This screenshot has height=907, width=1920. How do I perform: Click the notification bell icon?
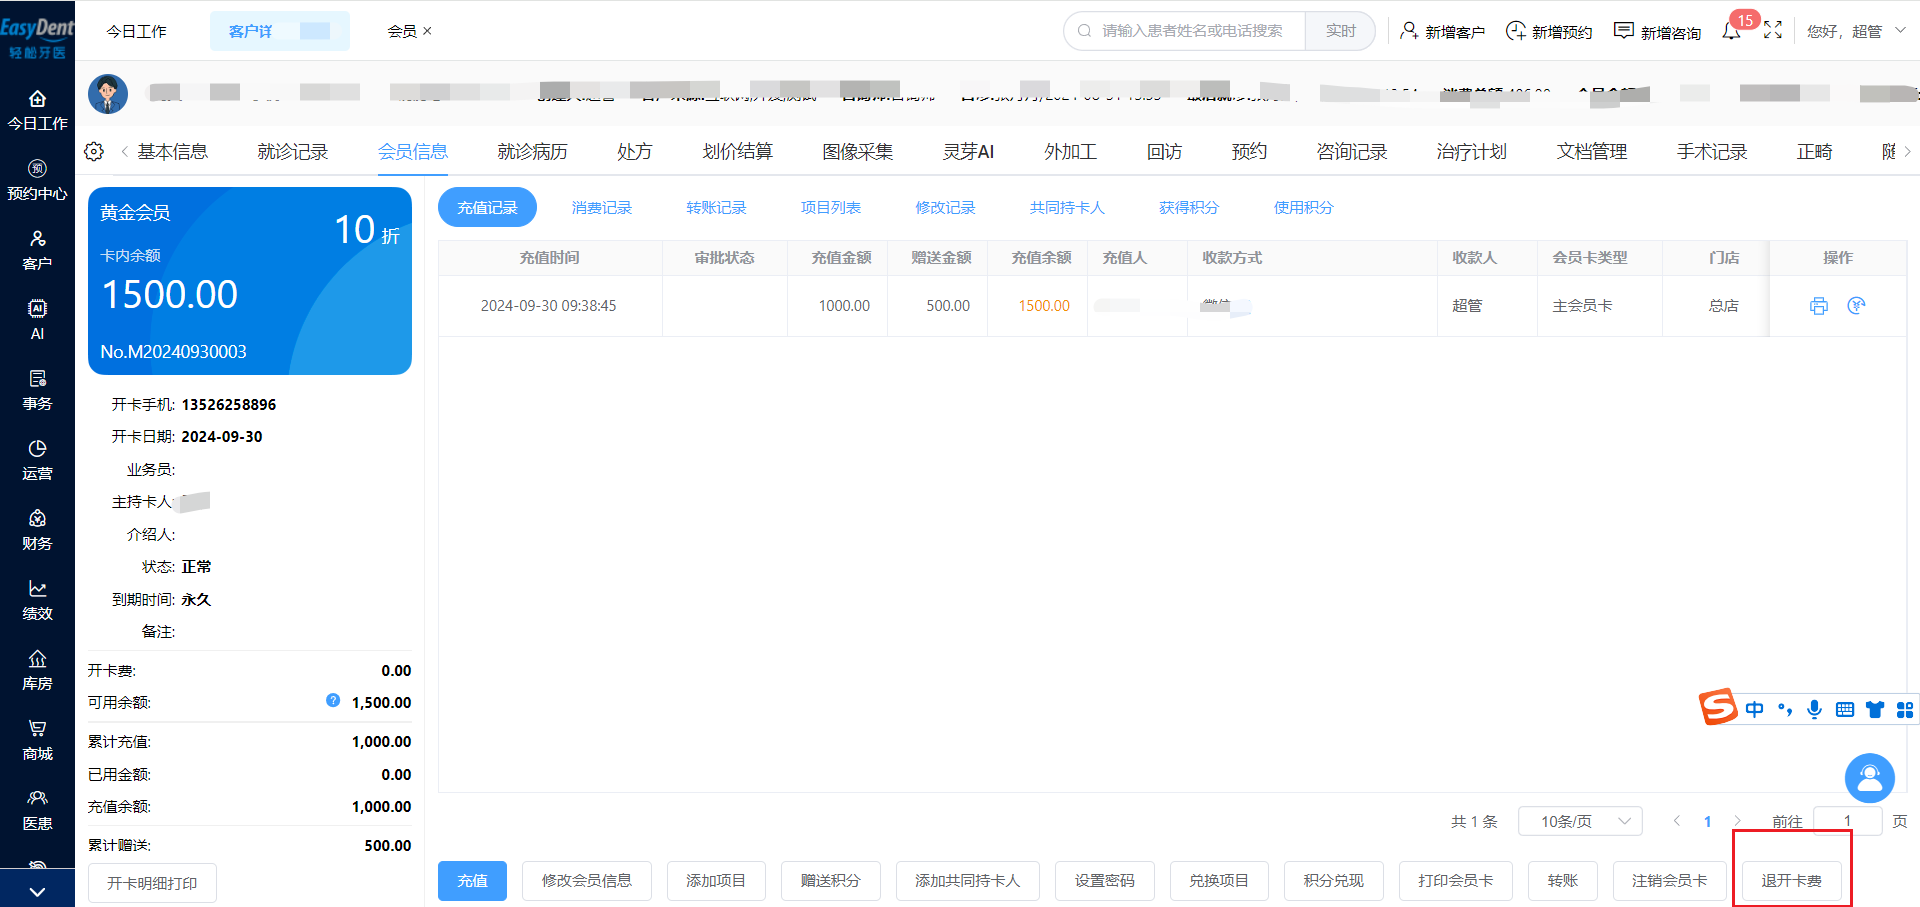tap(1731, 32)
